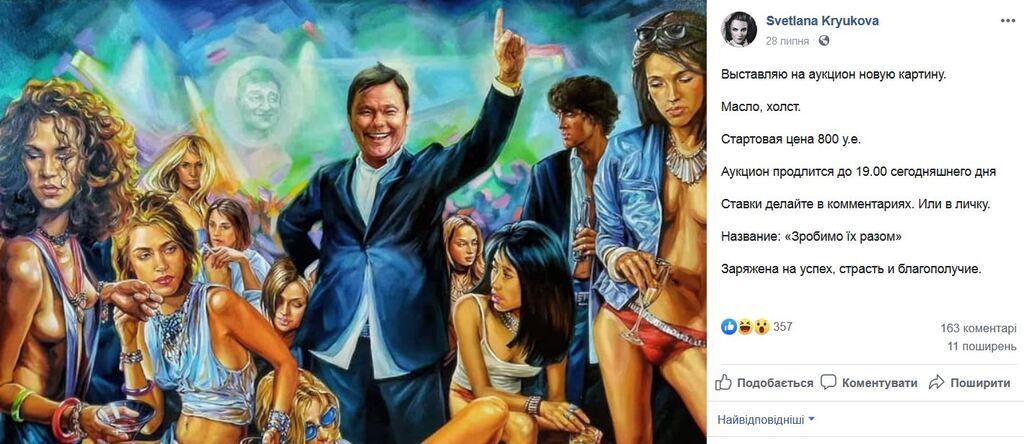Click the speech bubble comment icon
The width and height of the screenshot is (1024, 444).
(x=828, y=383)
